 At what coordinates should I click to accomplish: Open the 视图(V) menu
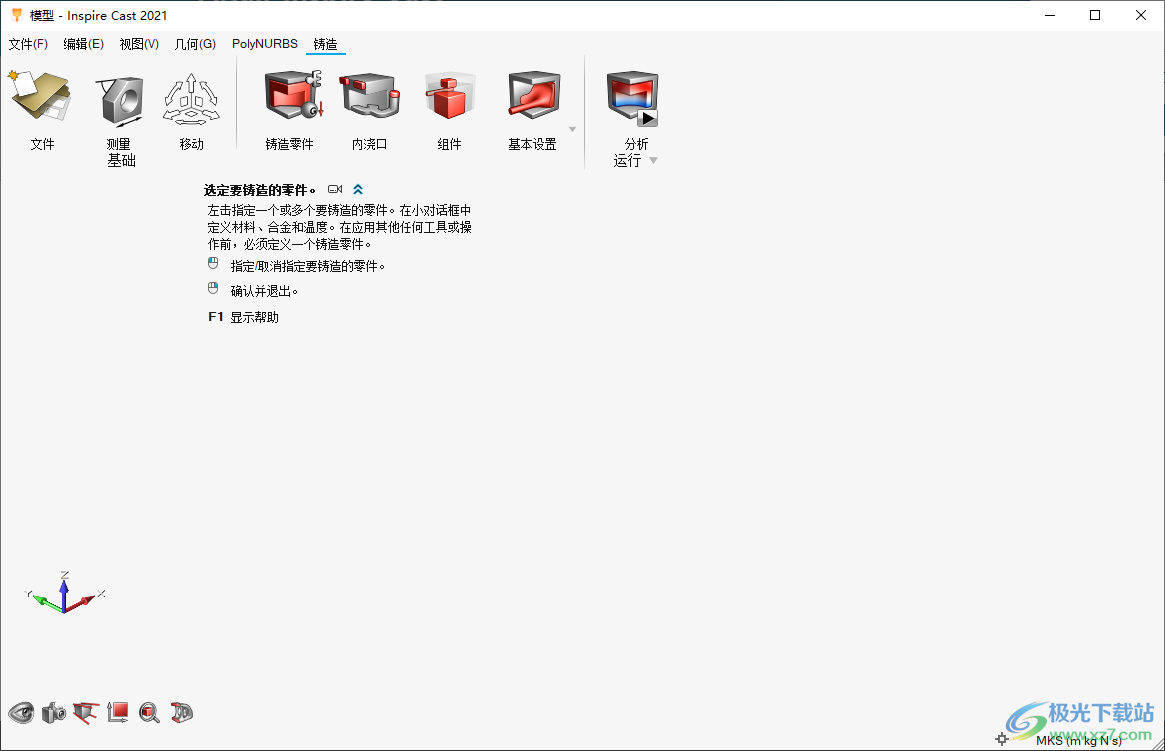139,44
